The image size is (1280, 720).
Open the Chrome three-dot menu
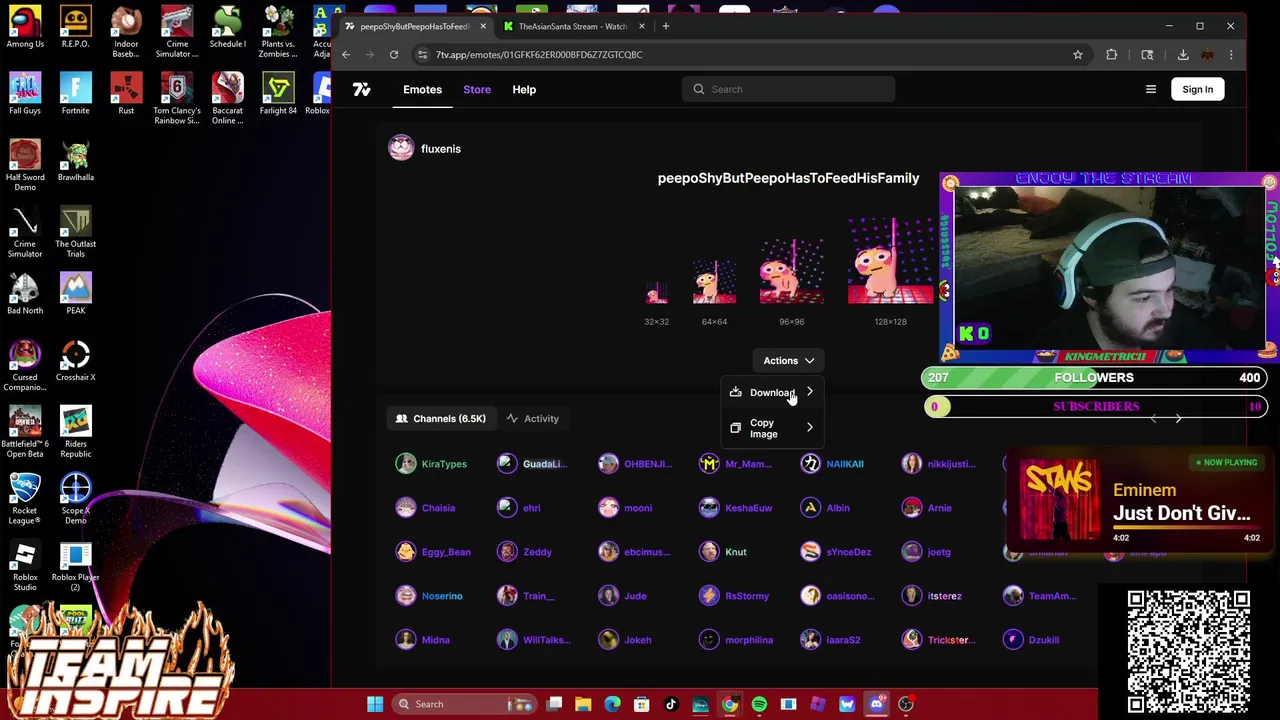[x=1231, y=55]
